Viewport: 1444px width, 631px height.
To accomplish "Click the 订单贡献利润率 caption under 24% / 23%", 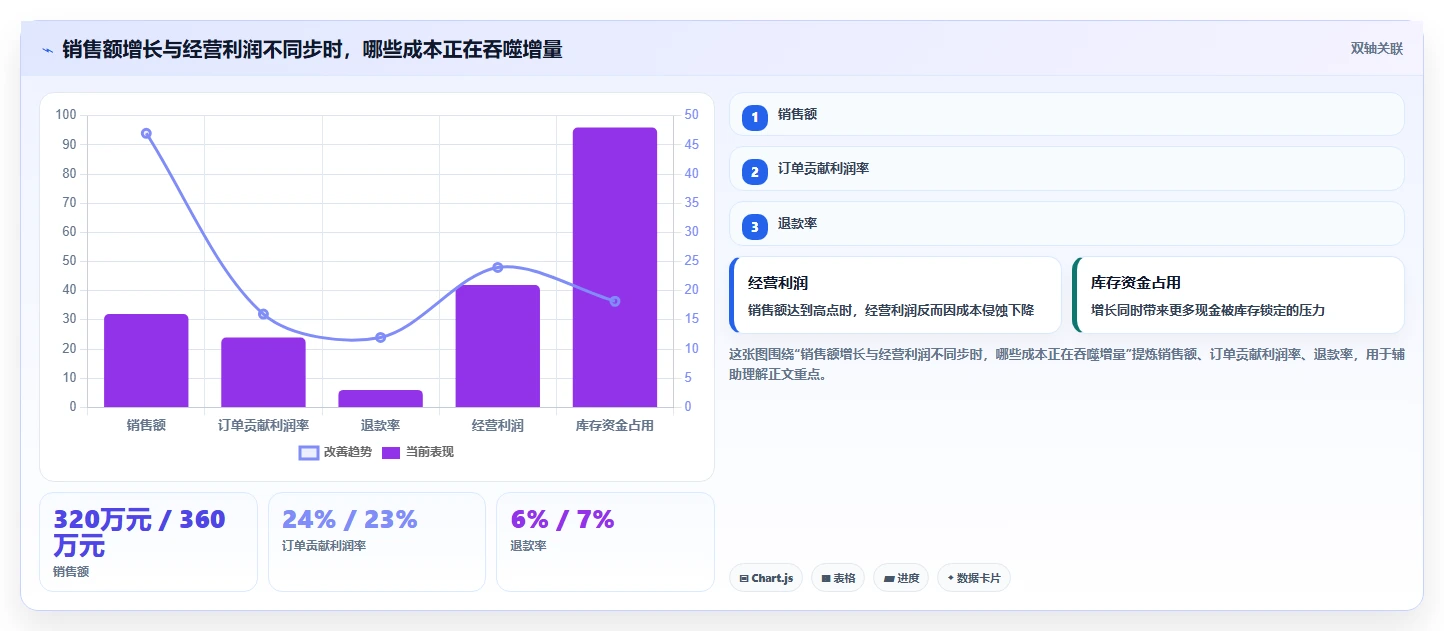I will tap(324, 546).
